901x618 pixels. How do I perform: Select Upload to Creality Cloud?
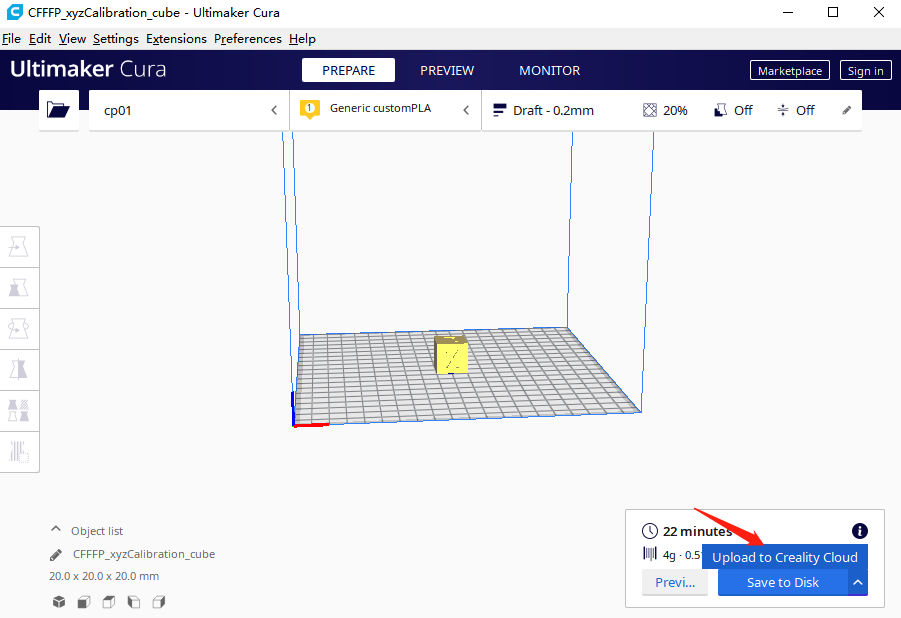pos(785,557)
